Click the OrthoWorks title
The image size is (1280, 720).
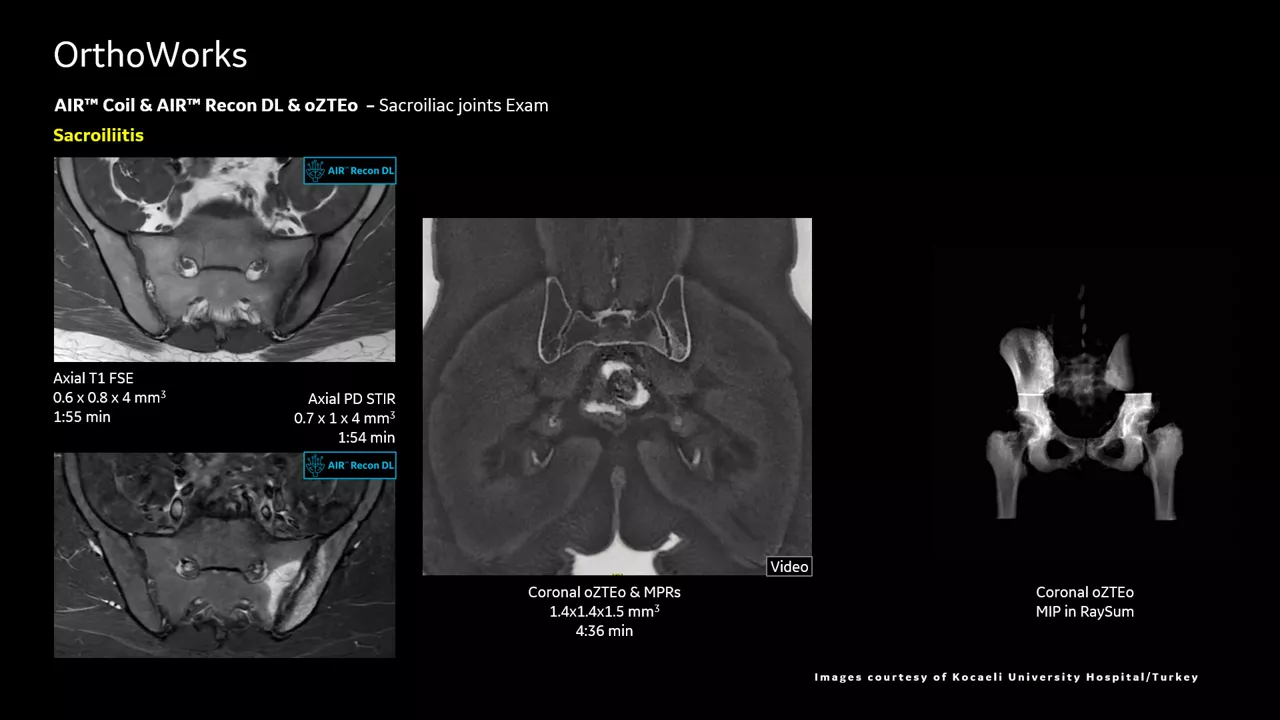pyautogui.click(x=150, y=54)
